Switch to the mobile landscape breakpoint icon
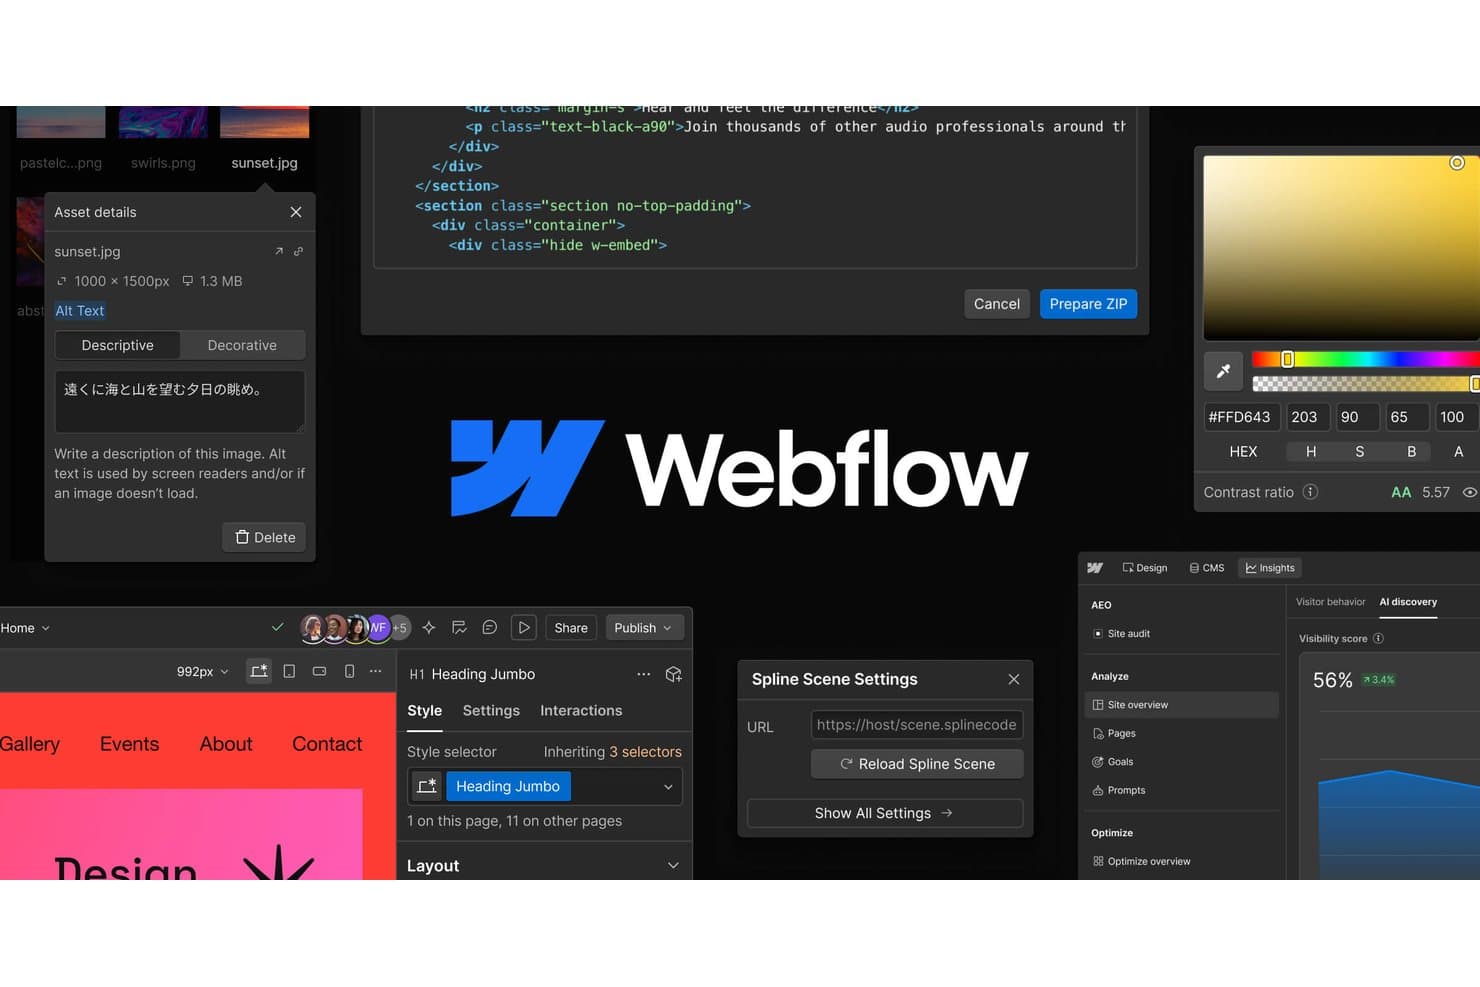Image resolution: width=1480 pixels, height=987 pixels. 319,671
